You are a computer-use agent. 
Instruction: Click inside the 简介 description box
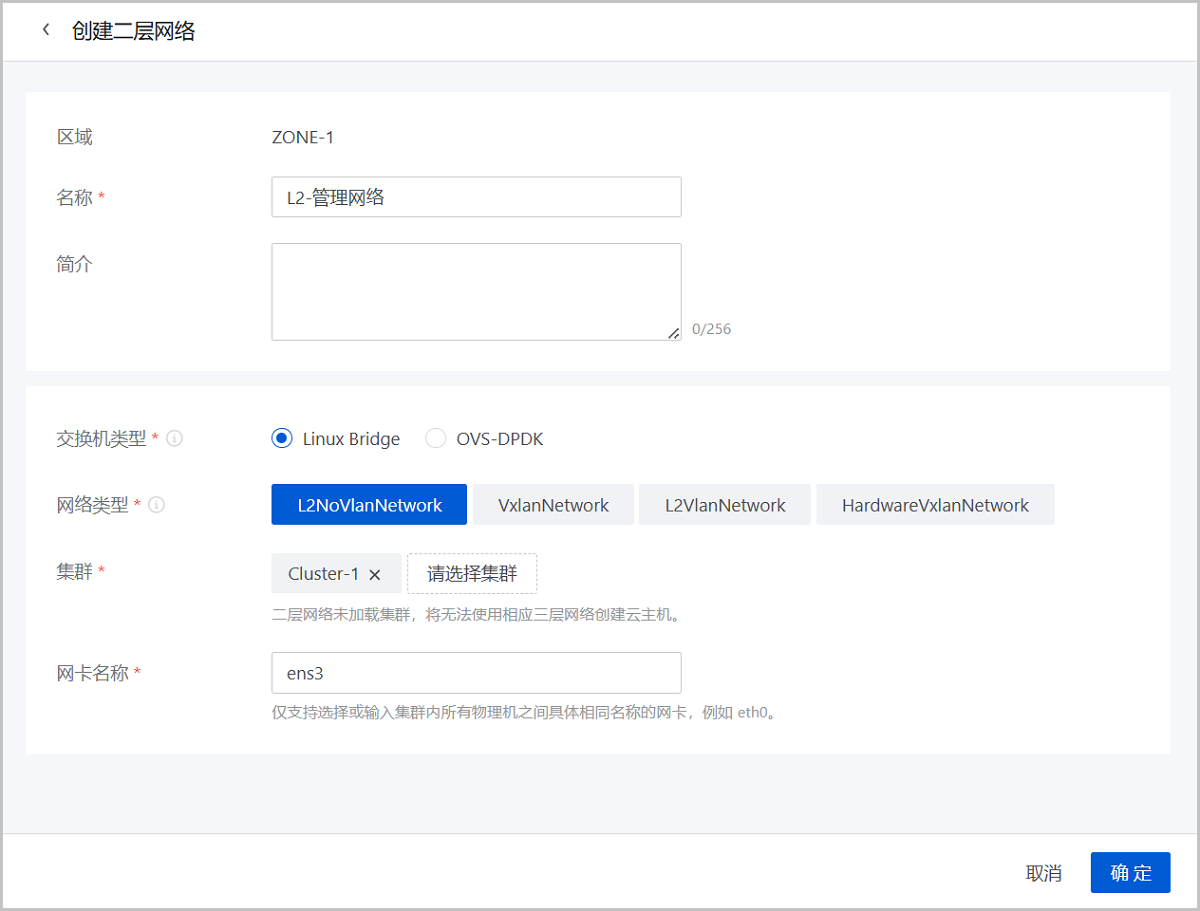[475, 290]
